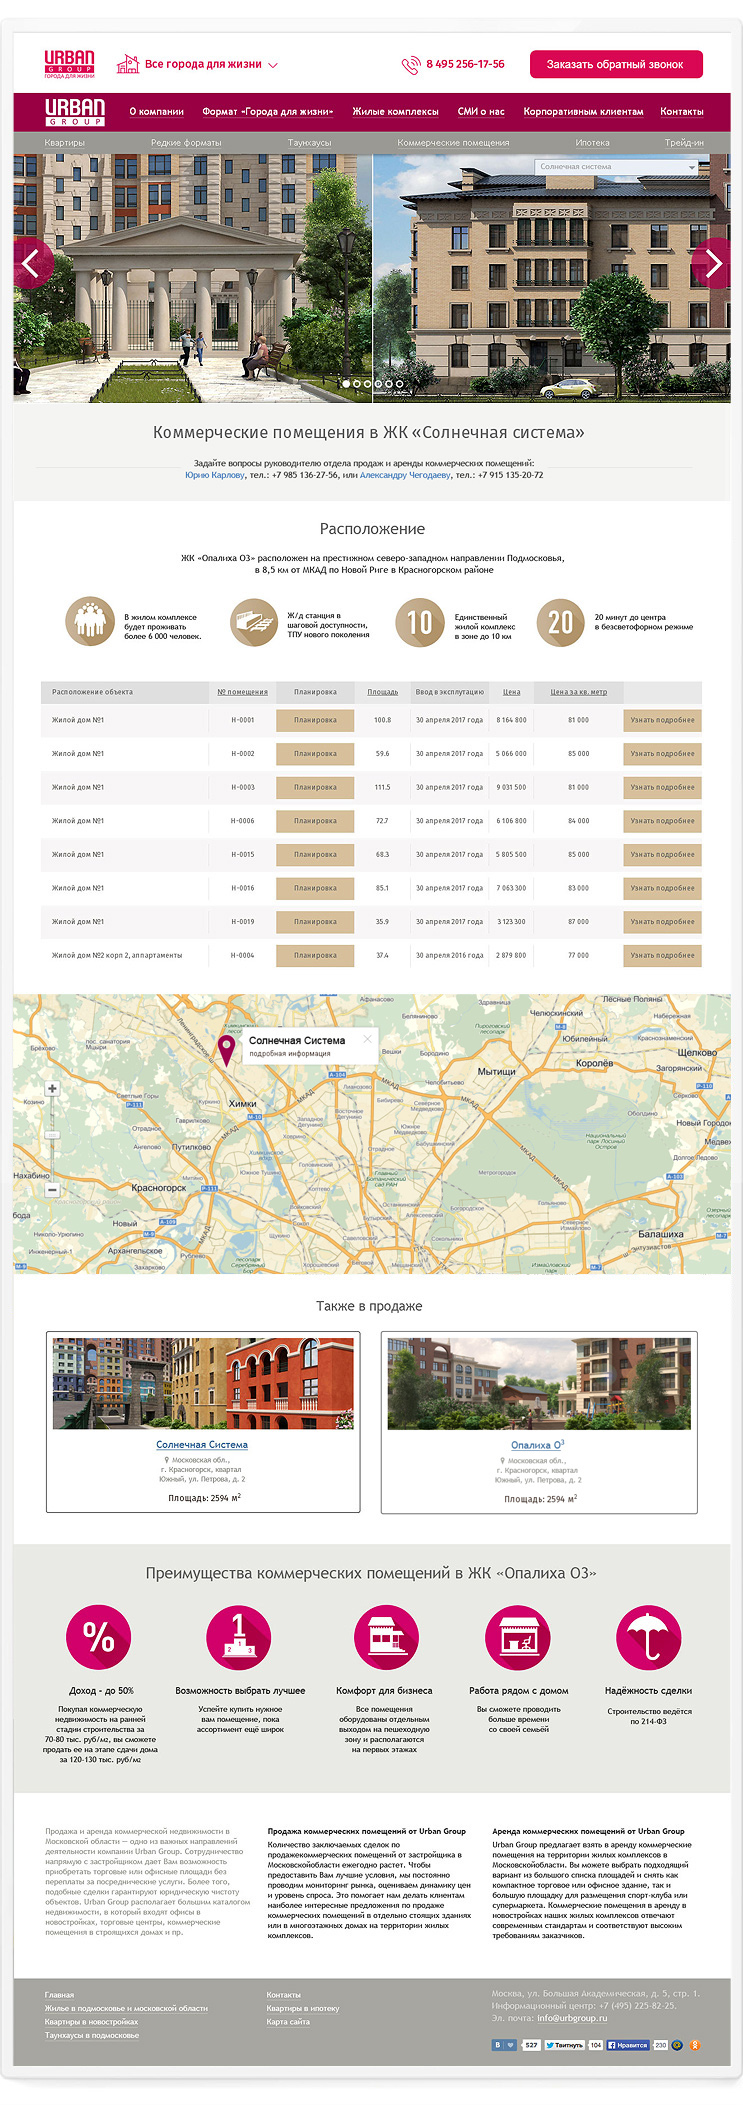Switch to the Коммерческие помещения tab

coord(453,143)
